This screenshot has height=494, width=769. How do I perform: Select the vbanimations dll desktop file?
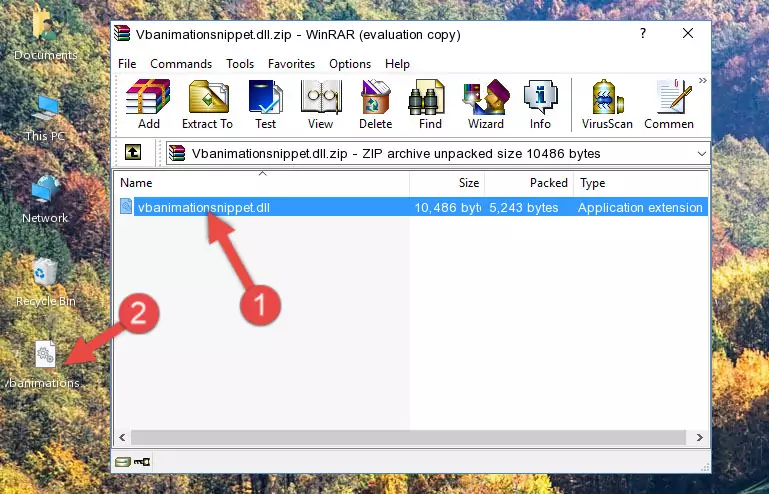43,365
